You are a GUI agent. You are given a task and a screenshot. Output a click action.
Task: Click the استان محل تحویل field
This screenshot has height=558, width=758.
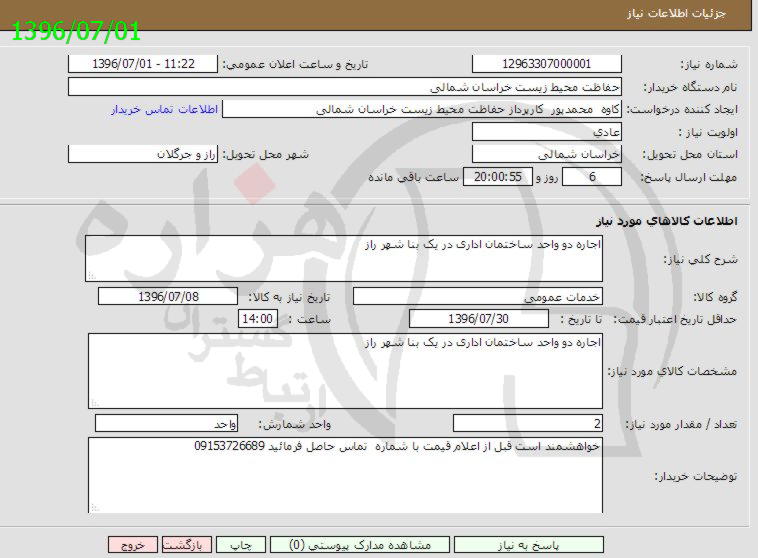[x=547, y=154]
